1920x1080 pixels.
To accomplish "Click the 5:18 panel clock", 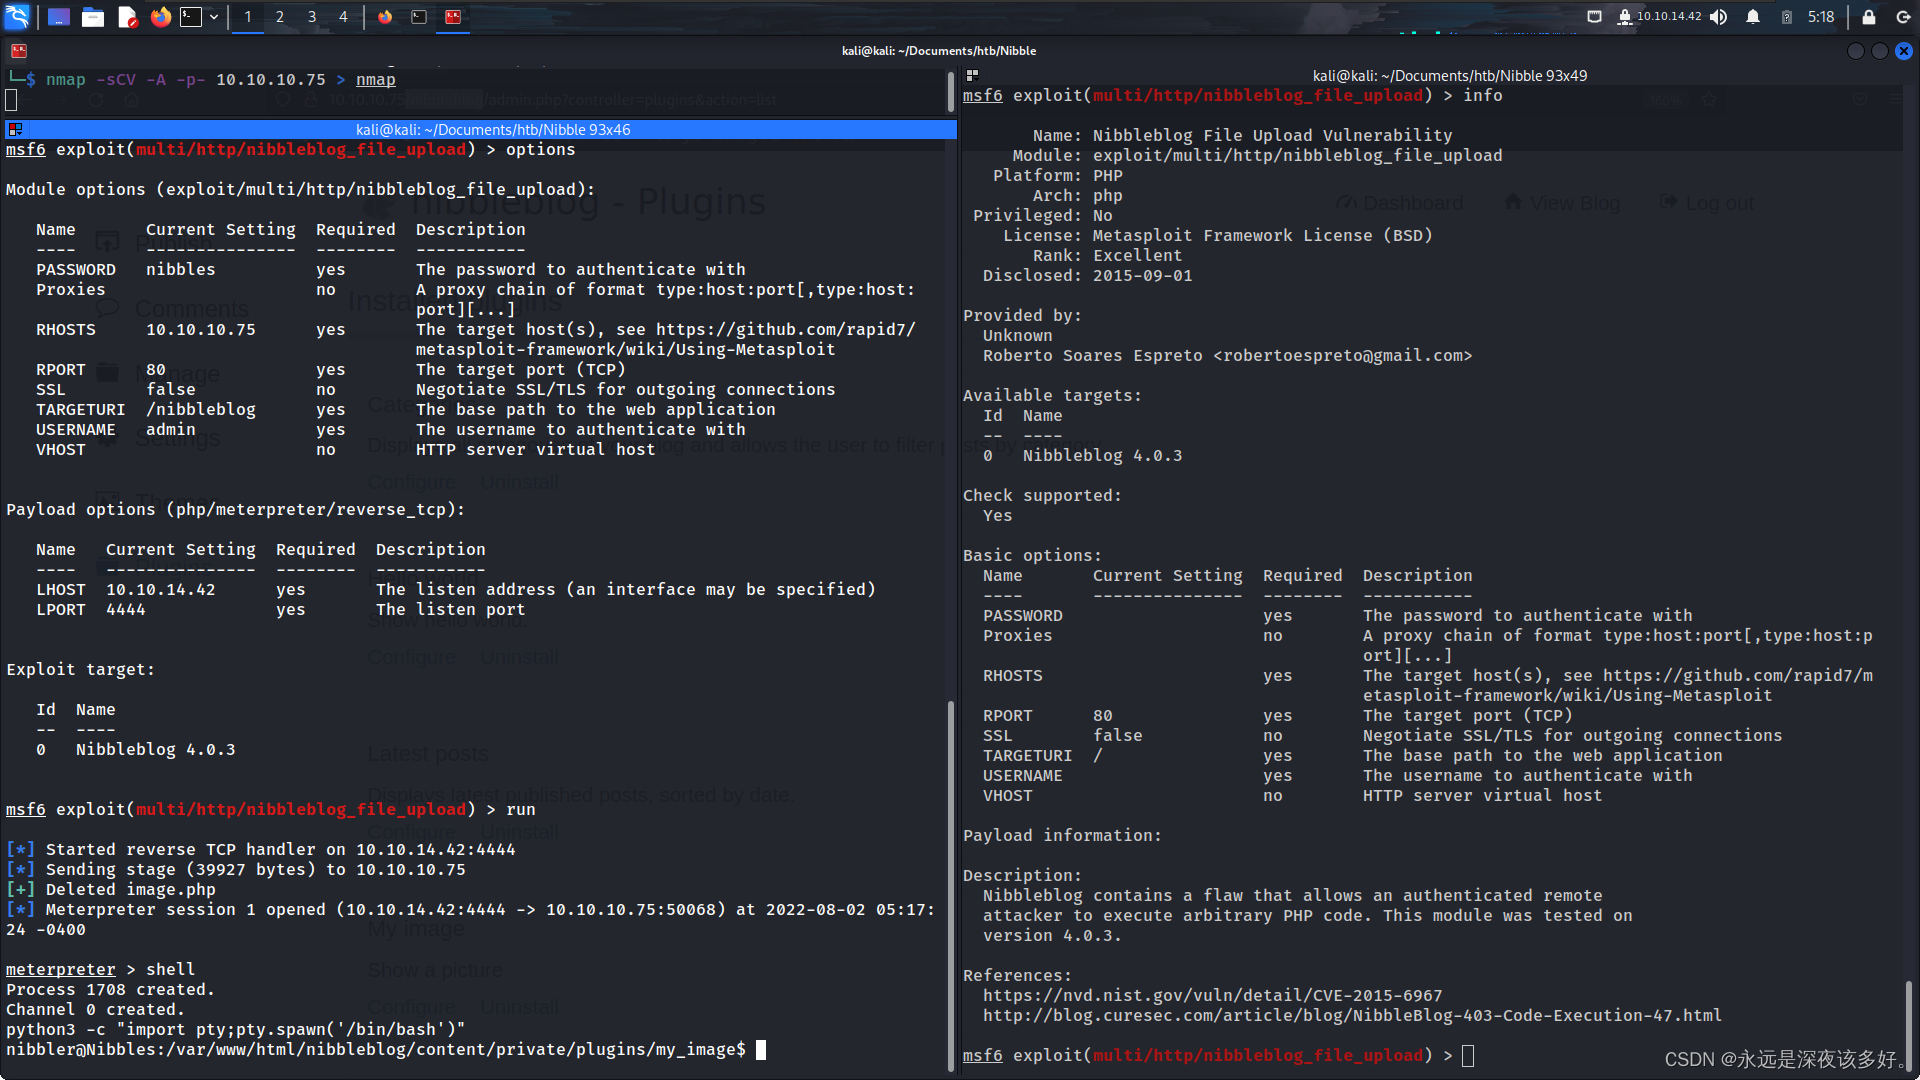I will (x=1821, y=17).
